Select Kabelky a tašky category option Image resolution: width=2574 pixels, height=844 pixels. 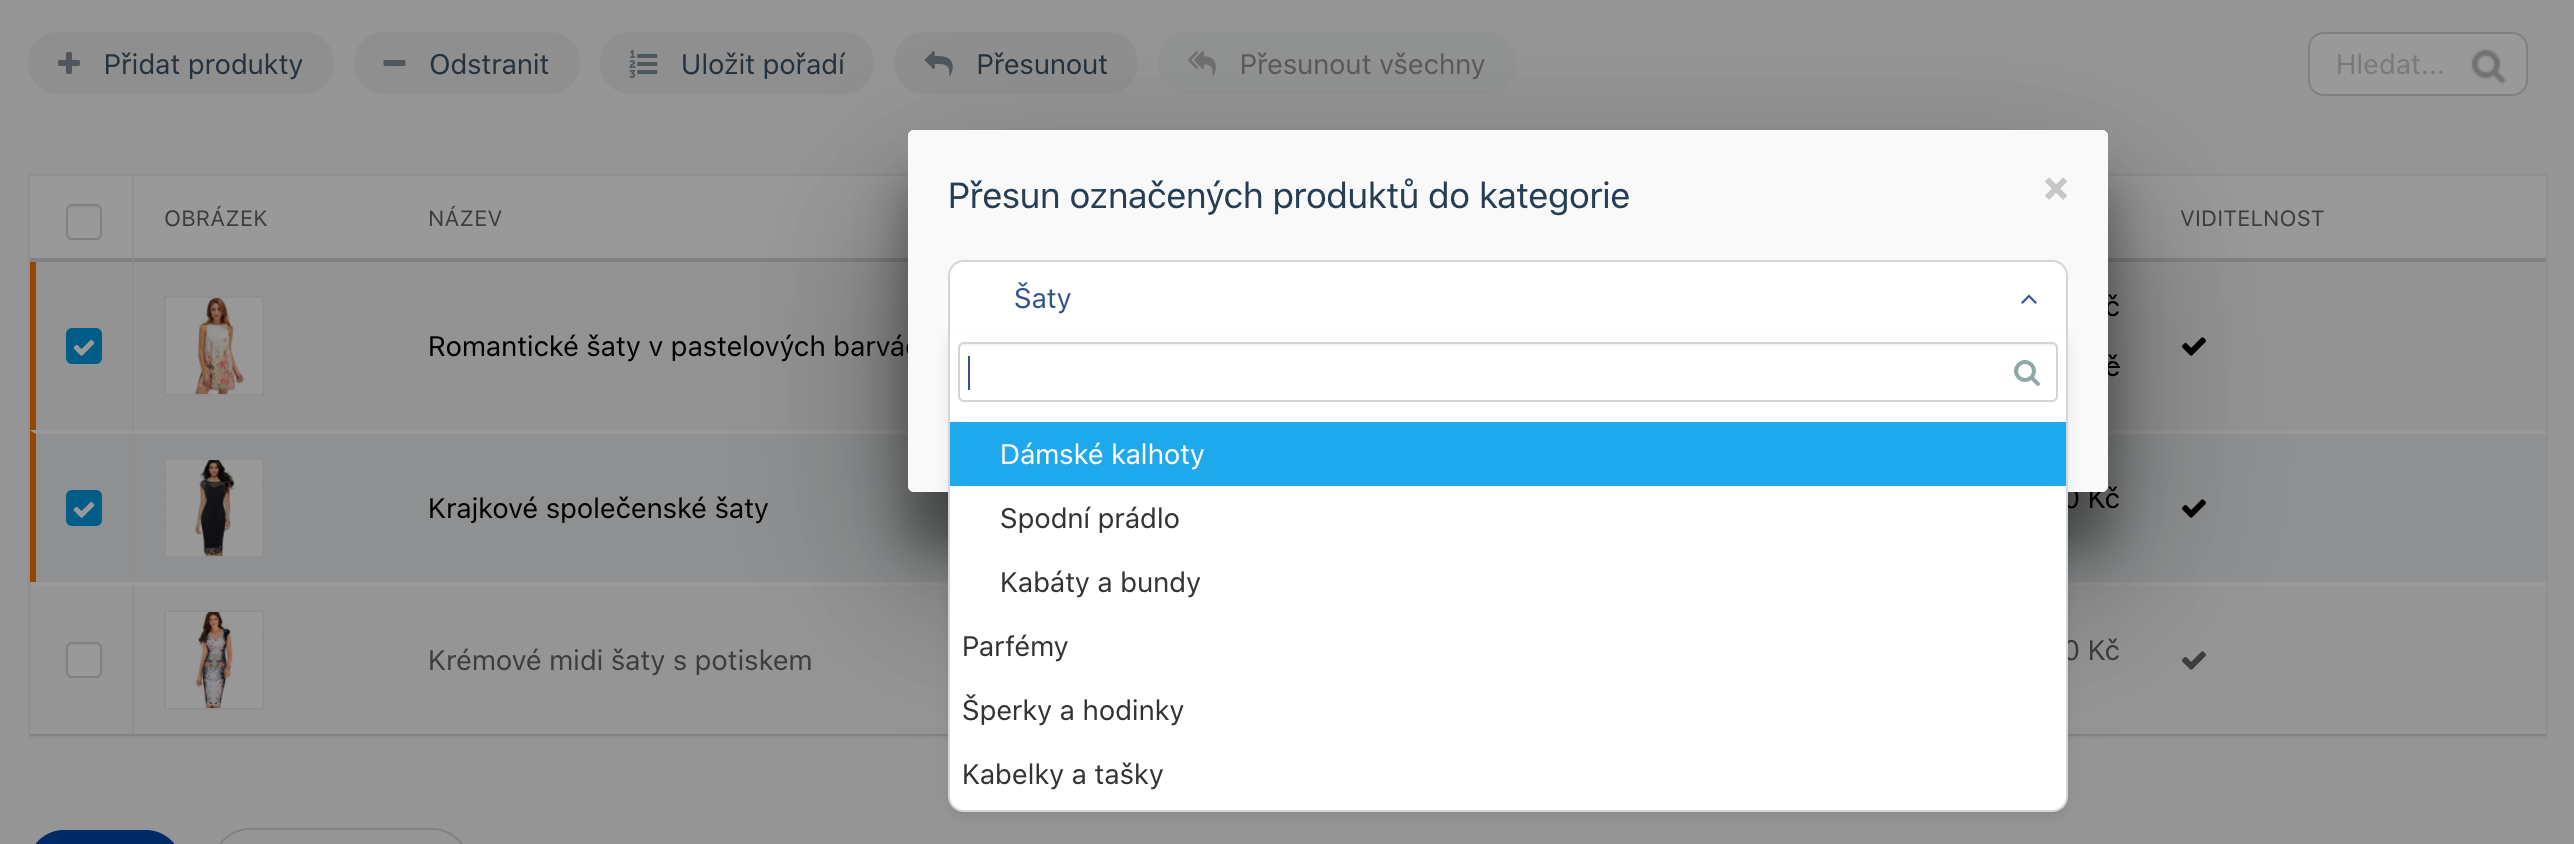click(1507, 774)
